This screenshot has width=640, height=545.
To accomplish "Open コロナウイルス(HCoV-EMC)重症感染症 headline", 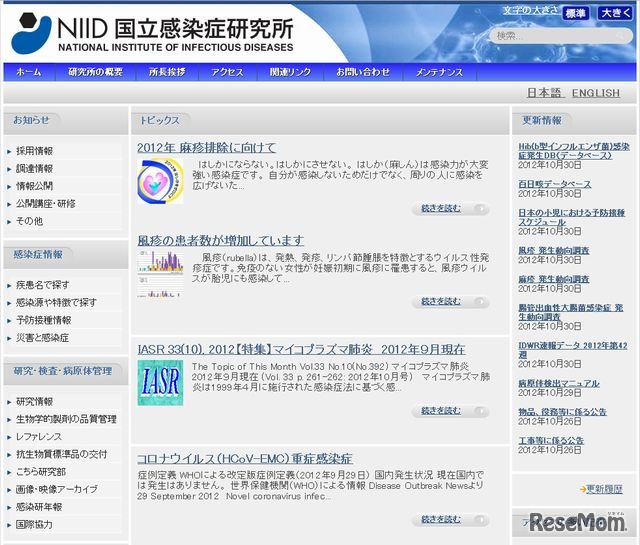I will pos(245,459).
